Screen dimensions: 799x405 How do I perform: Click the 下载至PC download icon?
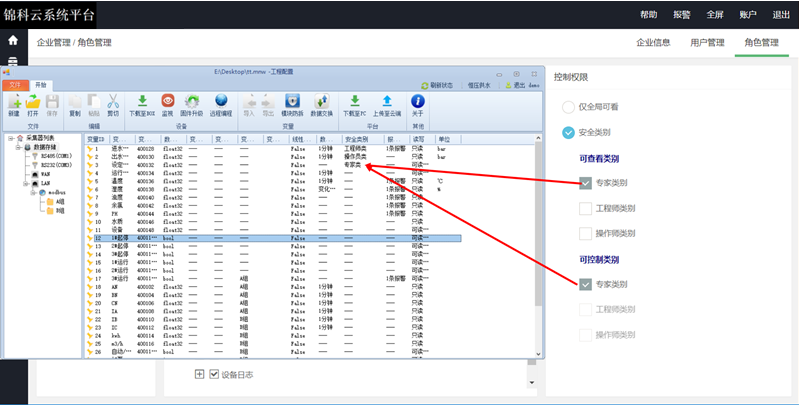click(x=355, y=101)
